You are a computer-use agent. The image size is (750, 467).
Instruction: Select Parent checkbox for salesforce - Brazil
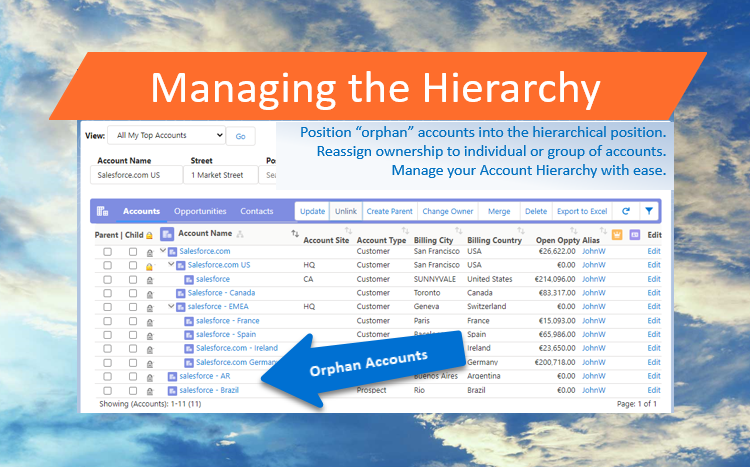(107, 390)
